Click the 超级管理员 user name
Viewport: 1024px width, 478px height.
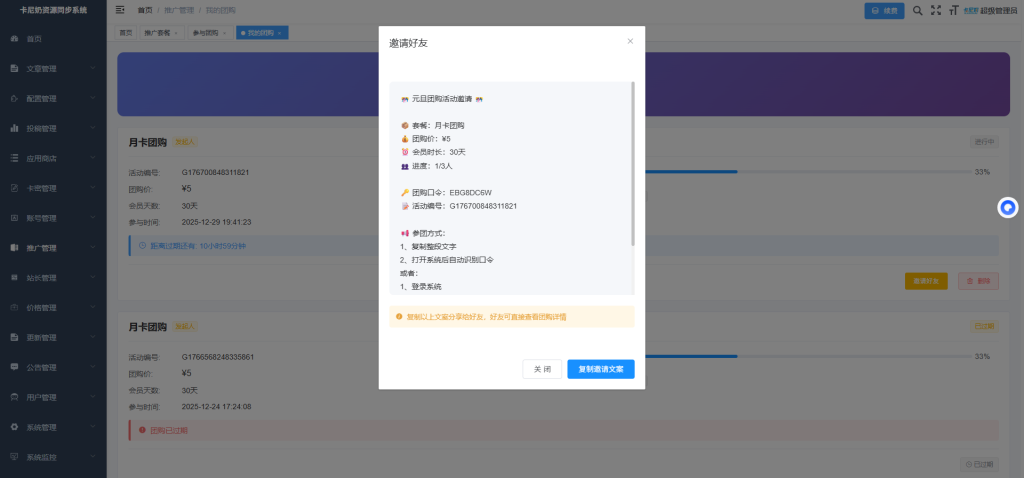[x=998, y=10]
